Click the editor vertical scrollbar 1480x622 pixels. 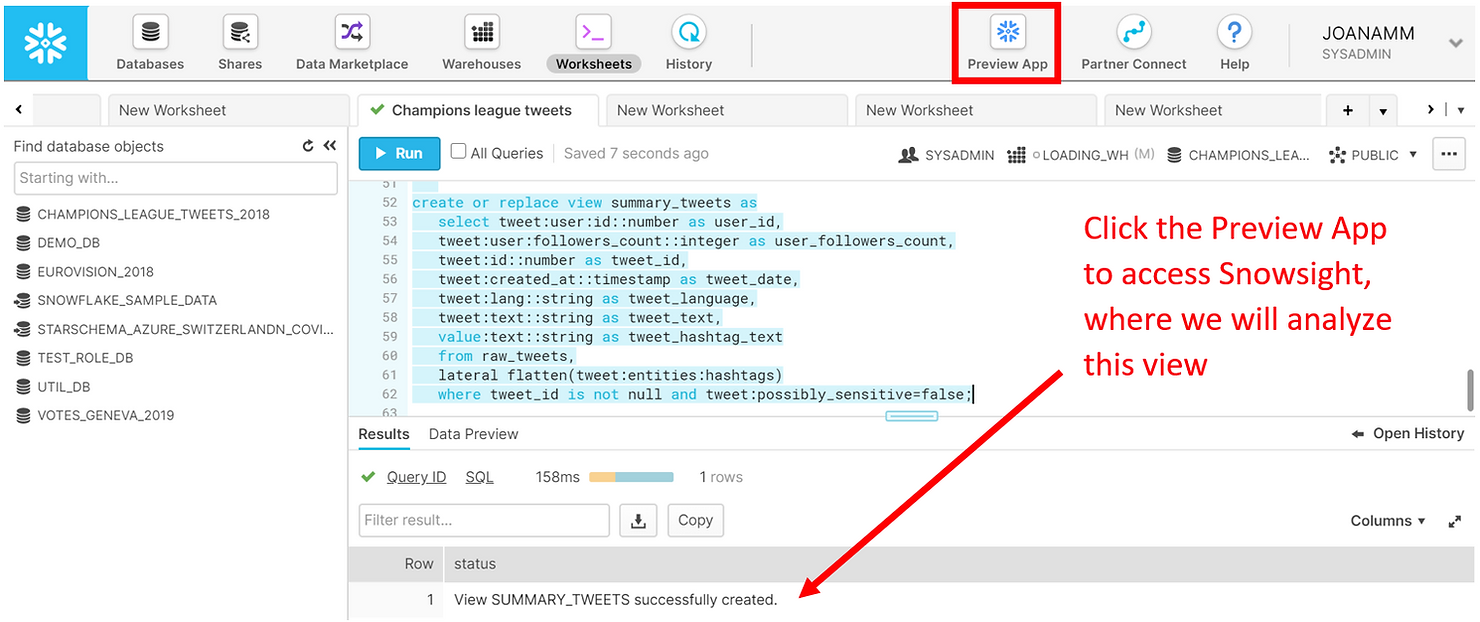click(1470, 390)
